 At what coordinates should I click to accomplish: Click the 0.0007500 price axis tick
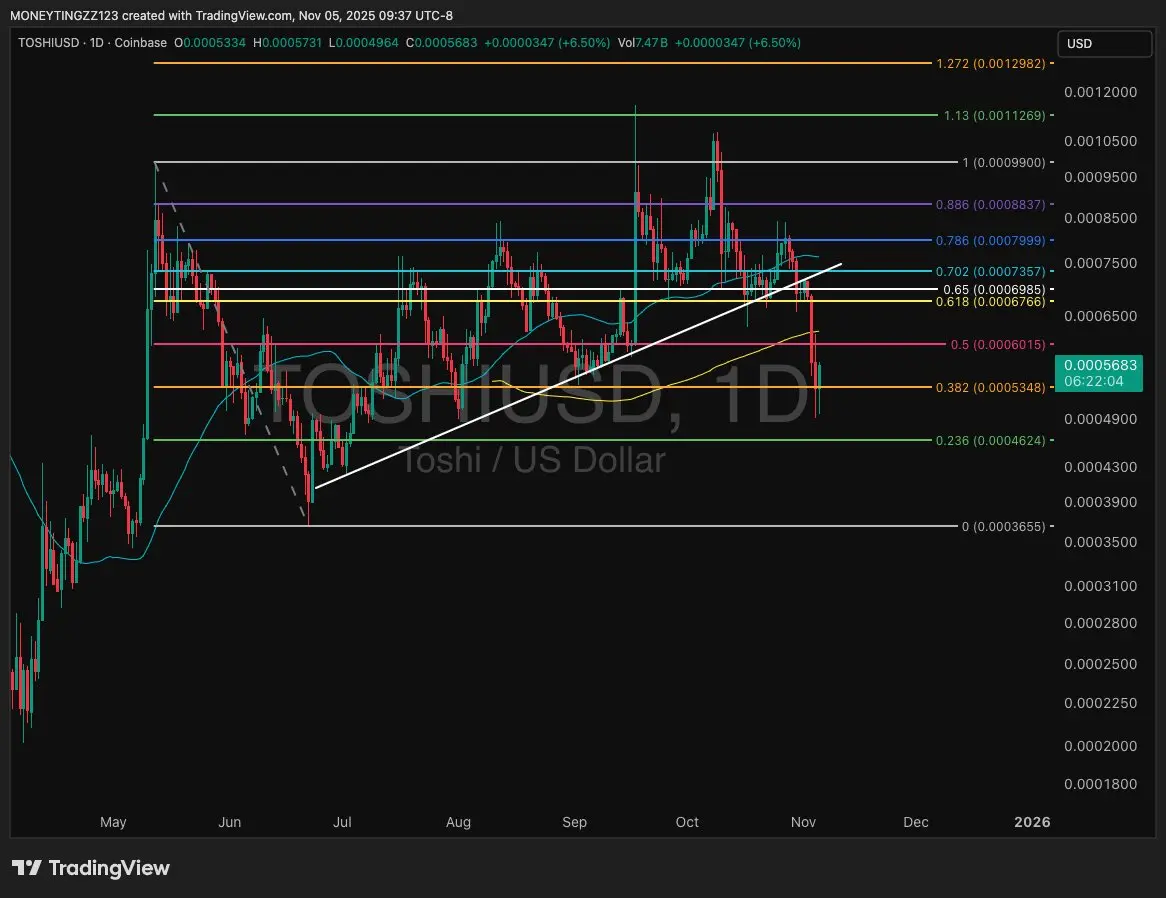[1101, 263]
